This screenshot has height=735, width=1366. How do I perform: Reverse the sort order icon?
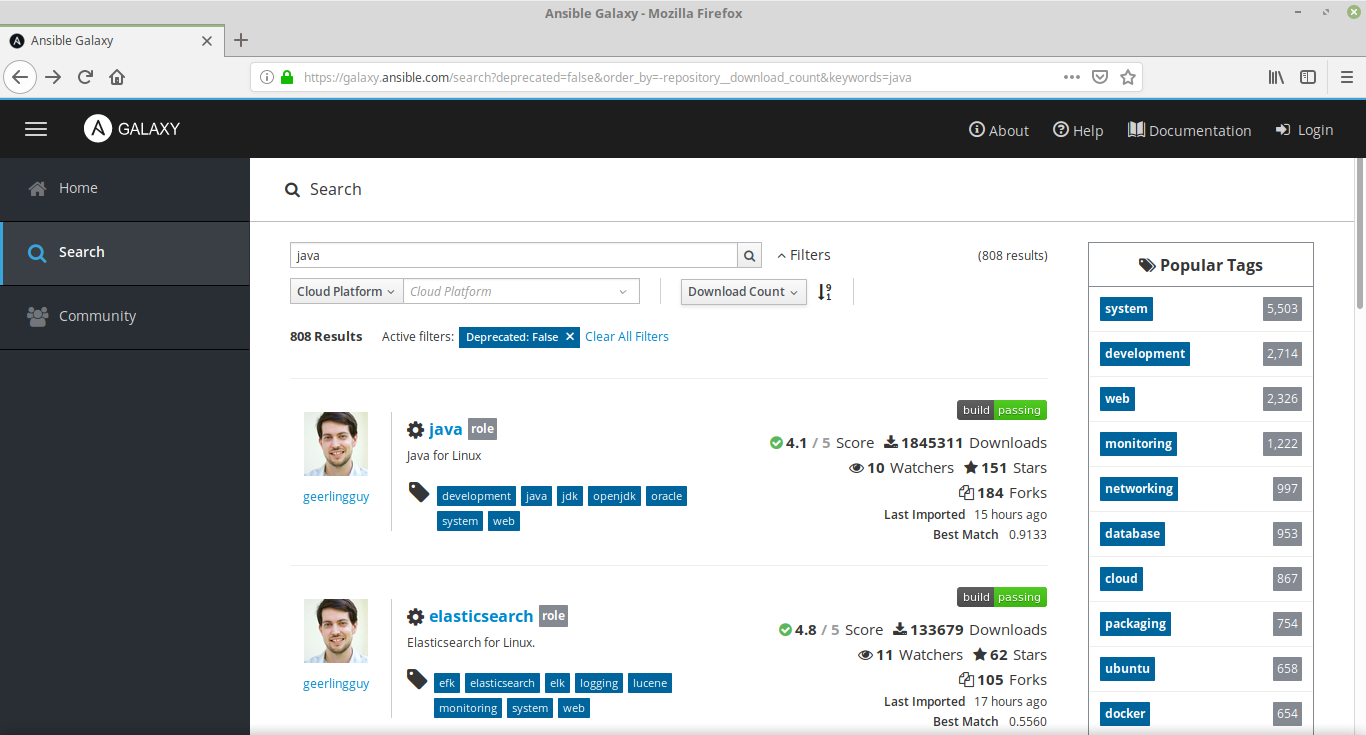click(824, 291)
